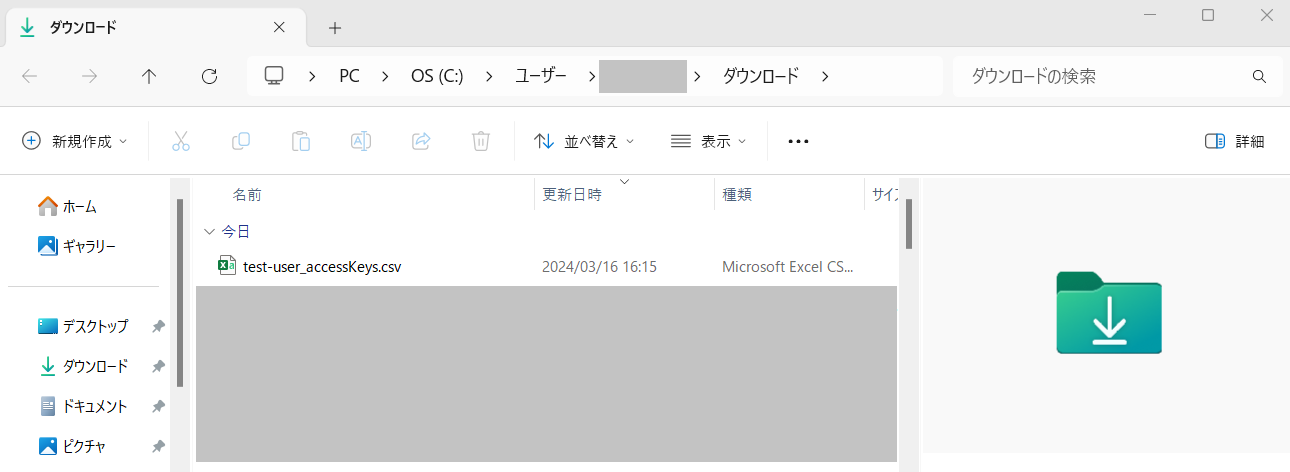Click the Rename icon in toolbar
The width and height of the screenshot is (1290, 472).
coord(361,141)
